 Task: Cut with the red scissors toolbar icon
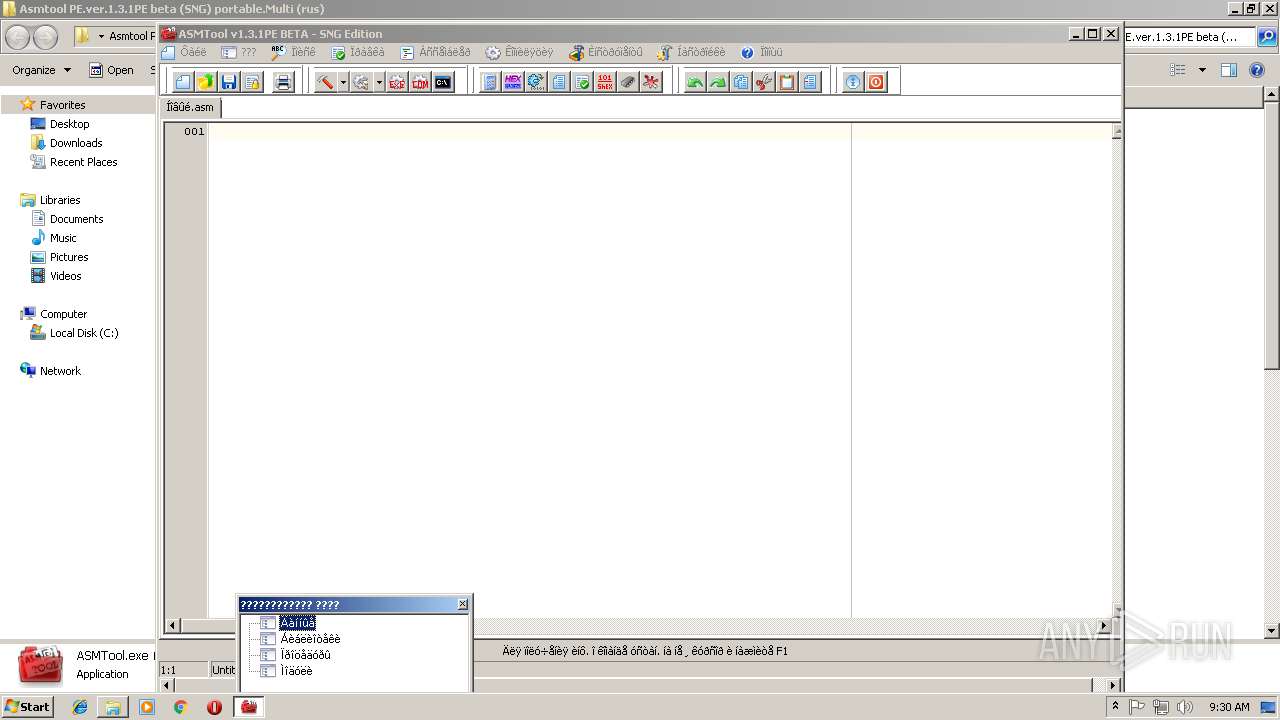(763, 82)
